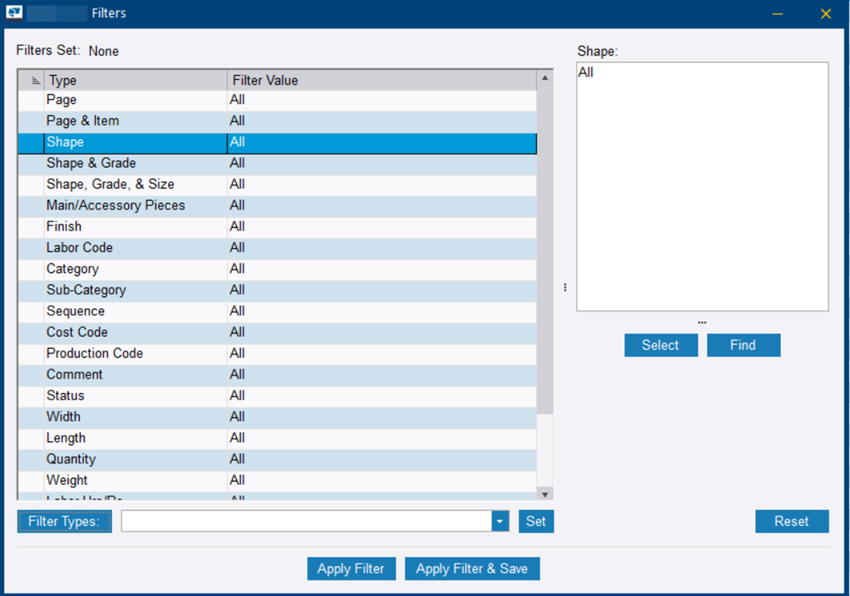Click Apply Filter & Save button
The image size is (850, 596).
coord(472,568)
